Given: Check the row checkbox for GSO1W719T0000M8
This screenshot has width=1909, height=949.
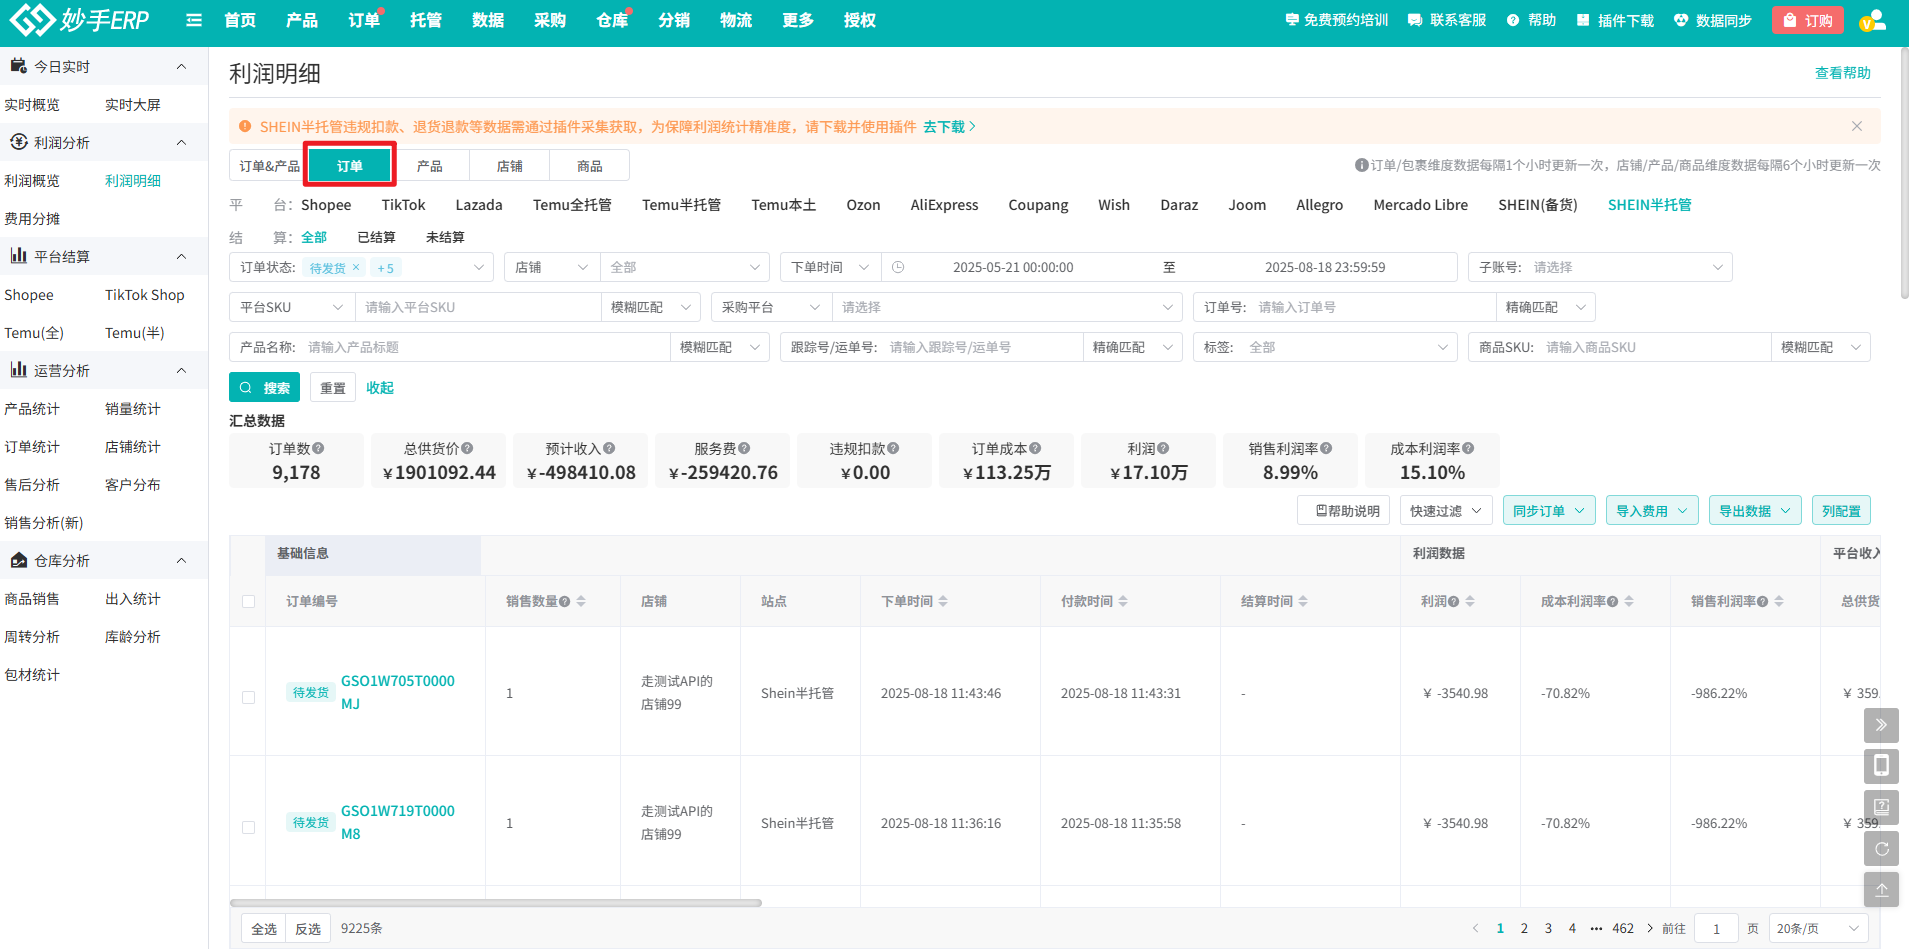Looking at the screenshot, I should 248,827.
